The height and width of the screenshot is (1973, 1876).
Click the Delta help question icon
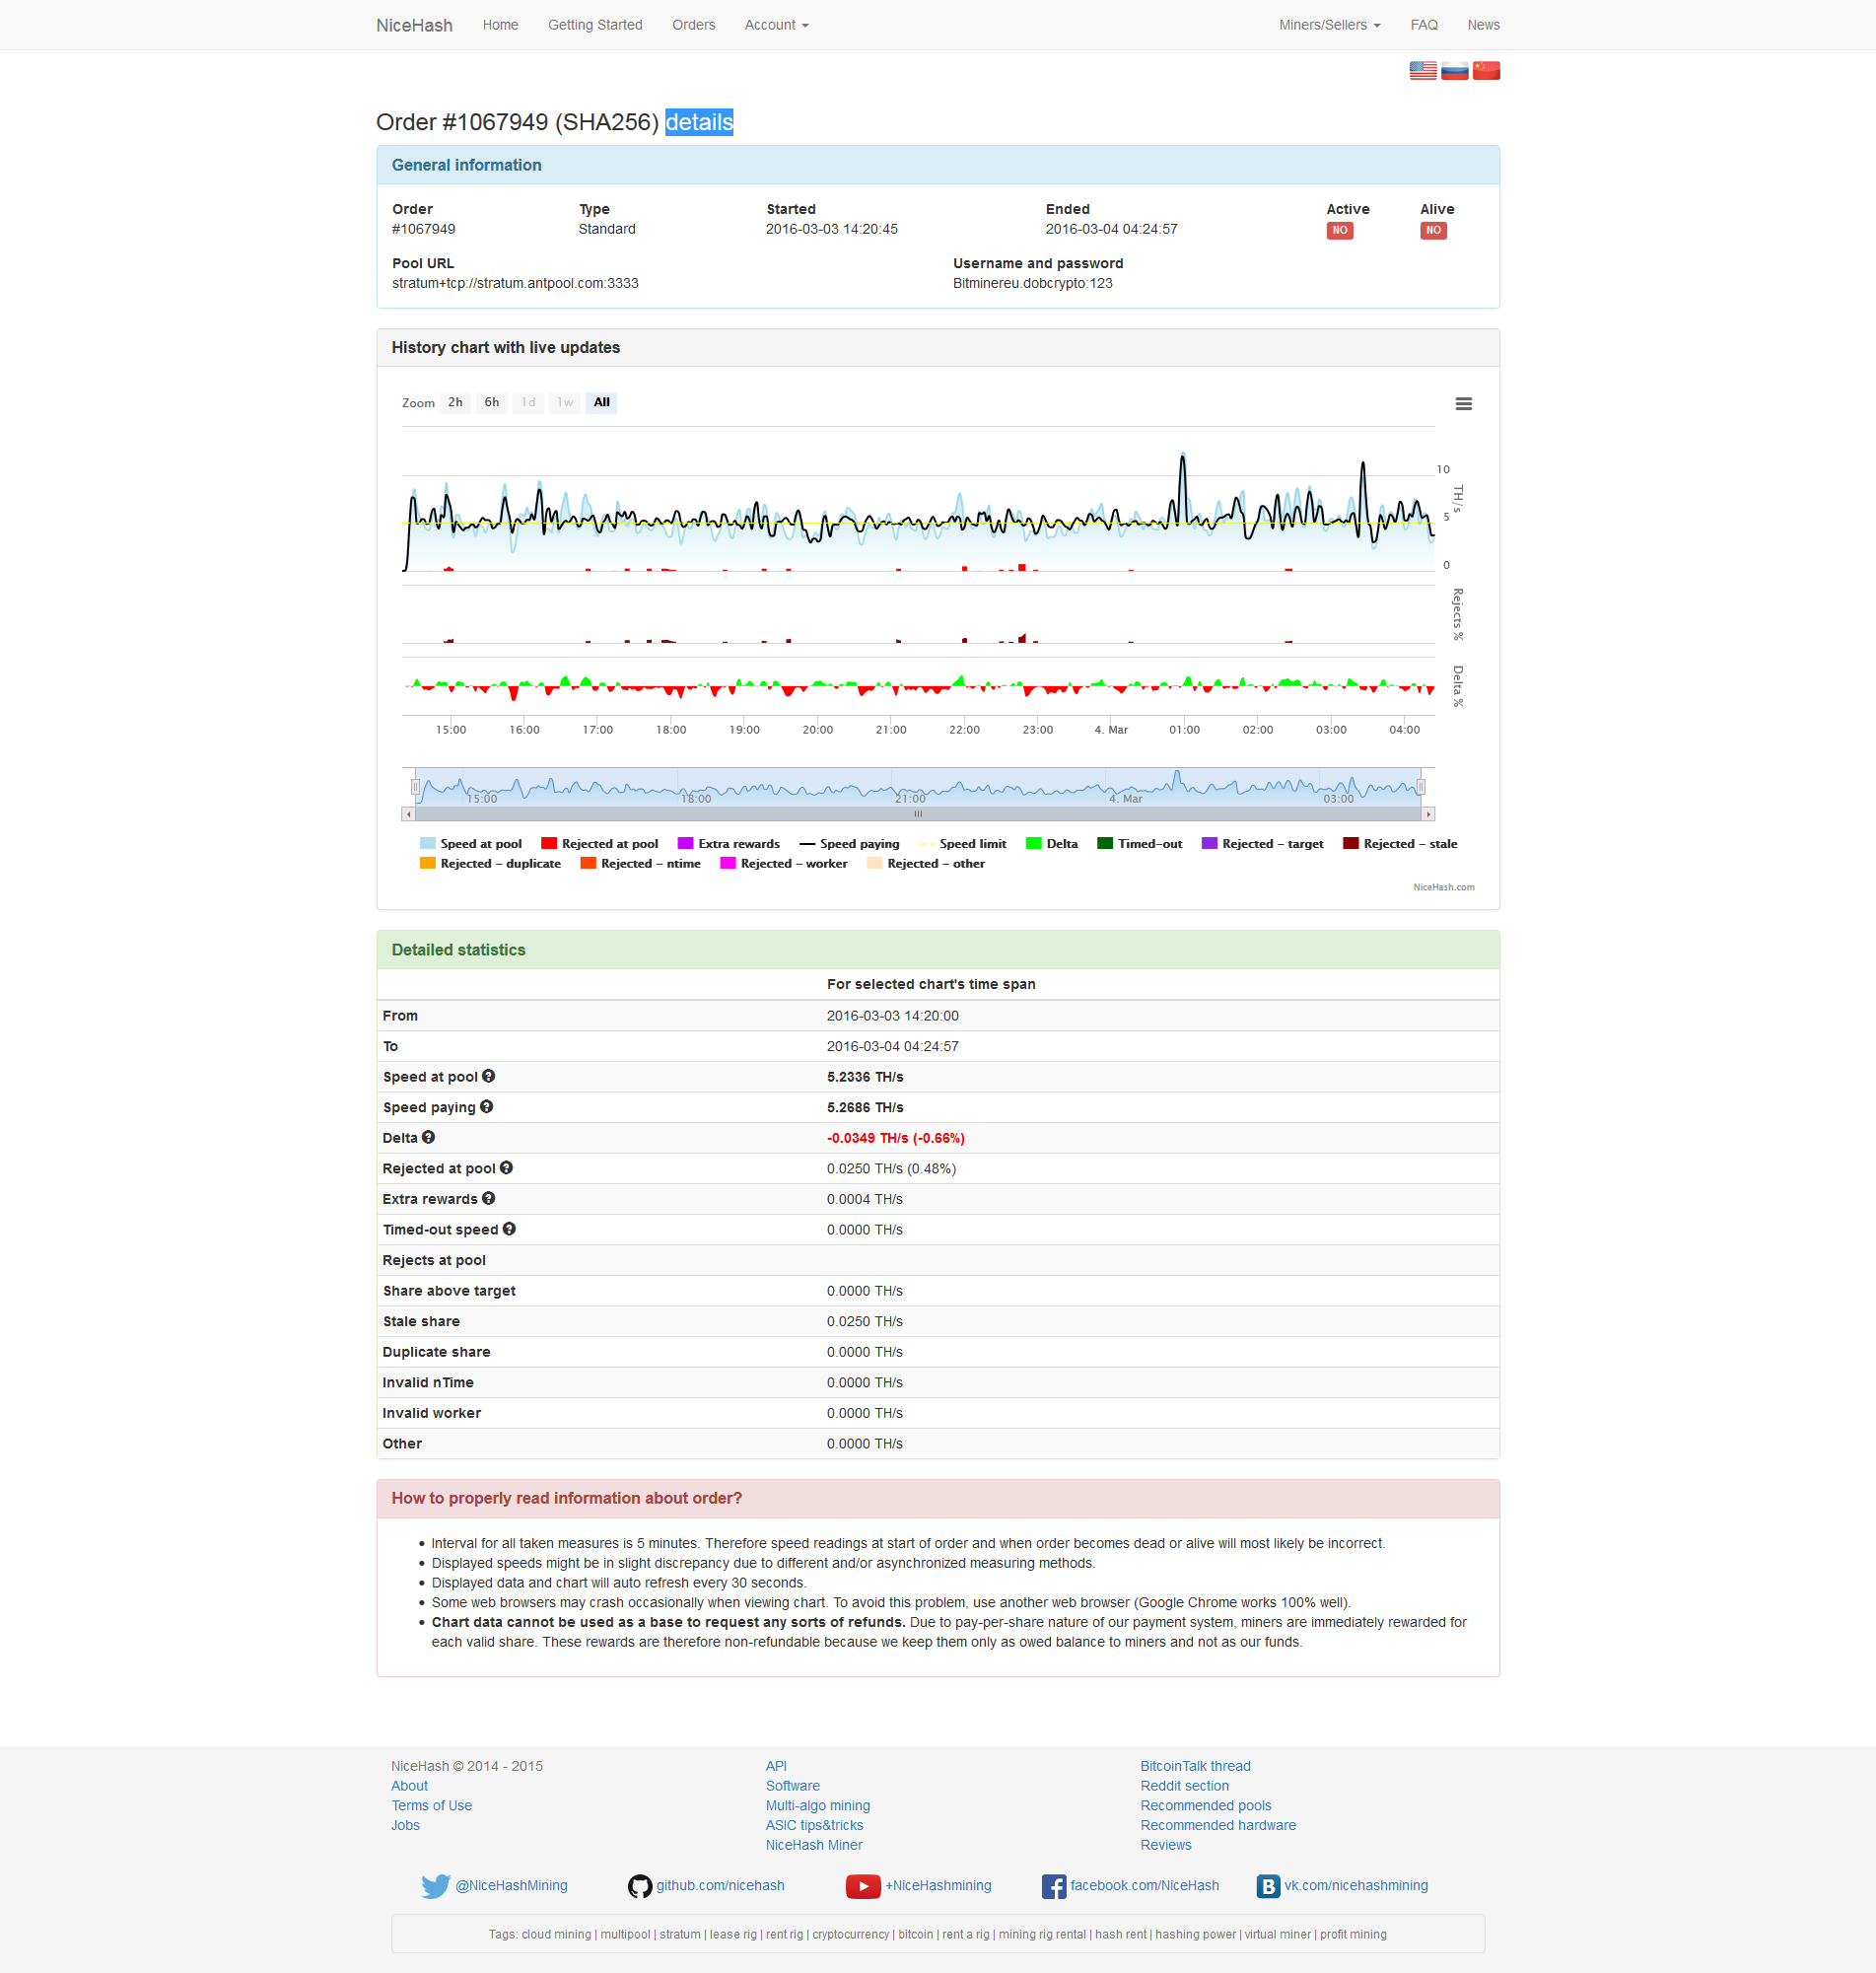pyautogui.click(x=428, y=1137)
